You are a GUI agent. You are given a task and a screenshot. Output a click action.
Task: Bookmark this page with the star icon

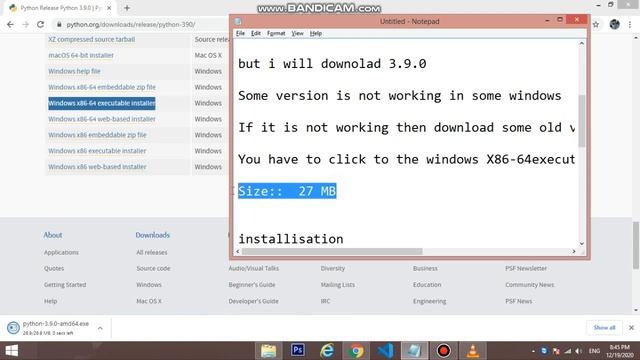(596, 24)
